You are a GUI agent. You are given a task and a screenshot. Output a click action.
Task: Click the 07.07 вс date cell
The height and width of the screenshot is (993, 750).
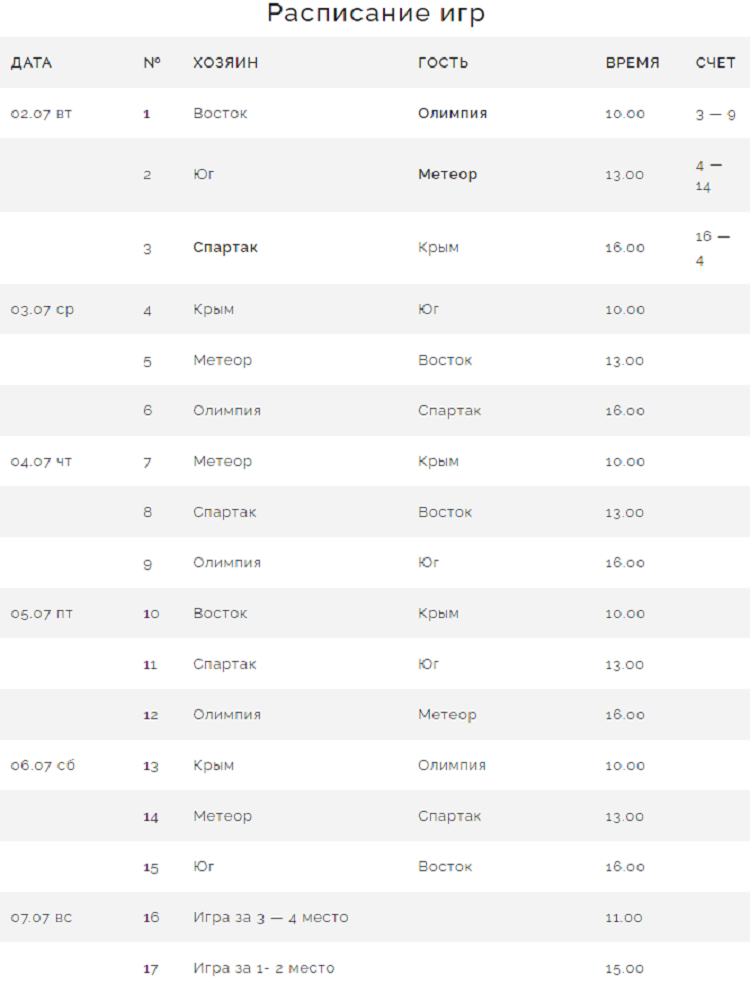point(41,917)
